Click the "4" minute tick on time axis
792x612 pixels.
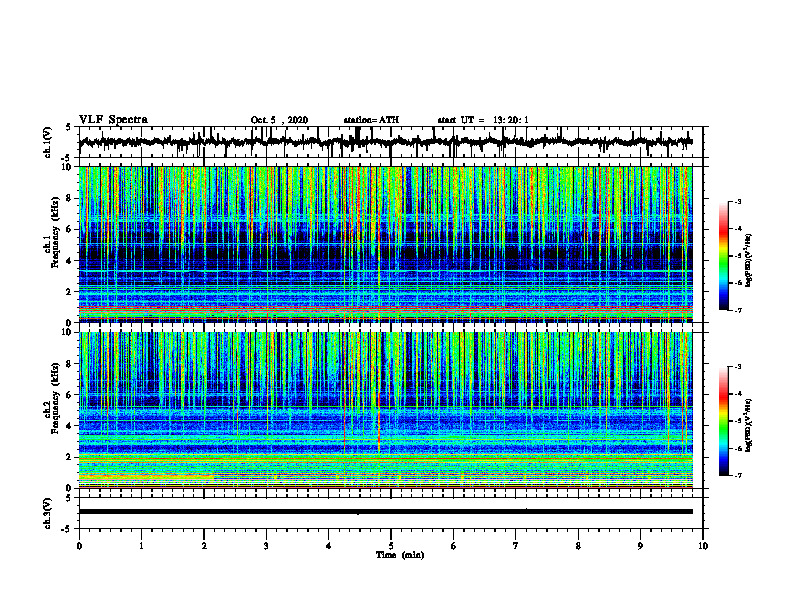[x=329, y=546]
